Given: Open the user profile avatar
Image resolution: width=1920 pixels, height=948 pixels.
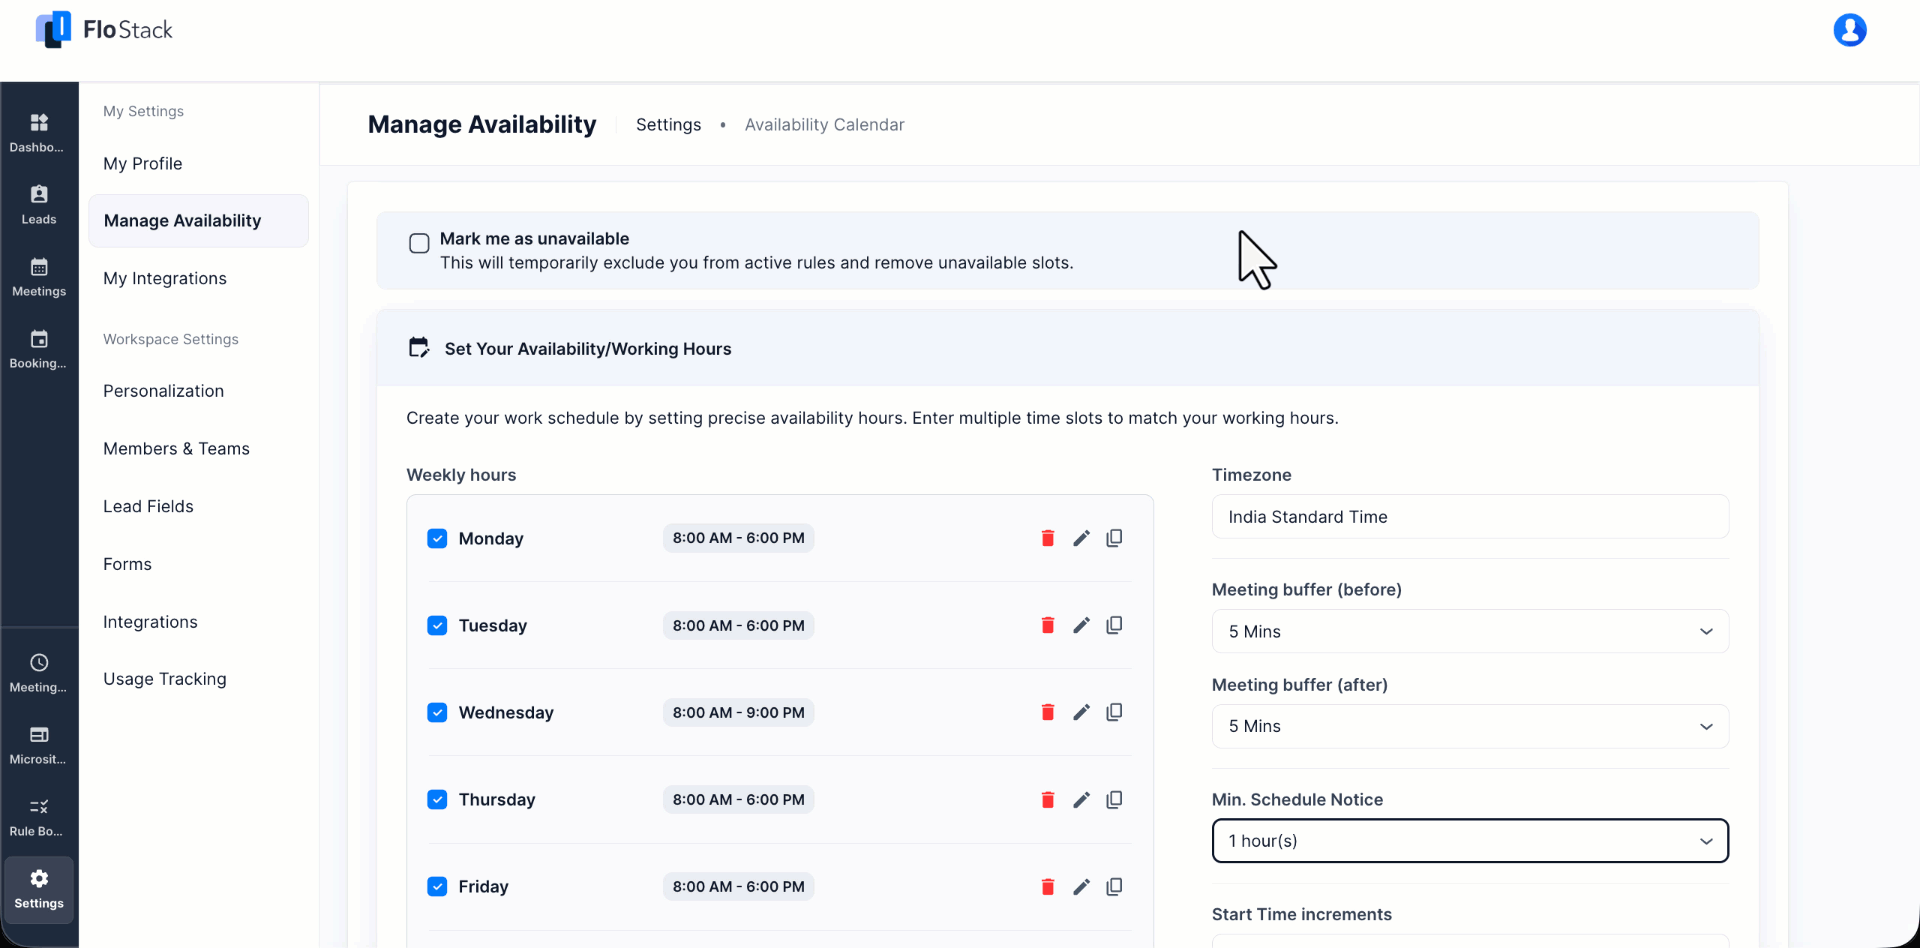Looking at the screenshot, I should pos(1849,30).
